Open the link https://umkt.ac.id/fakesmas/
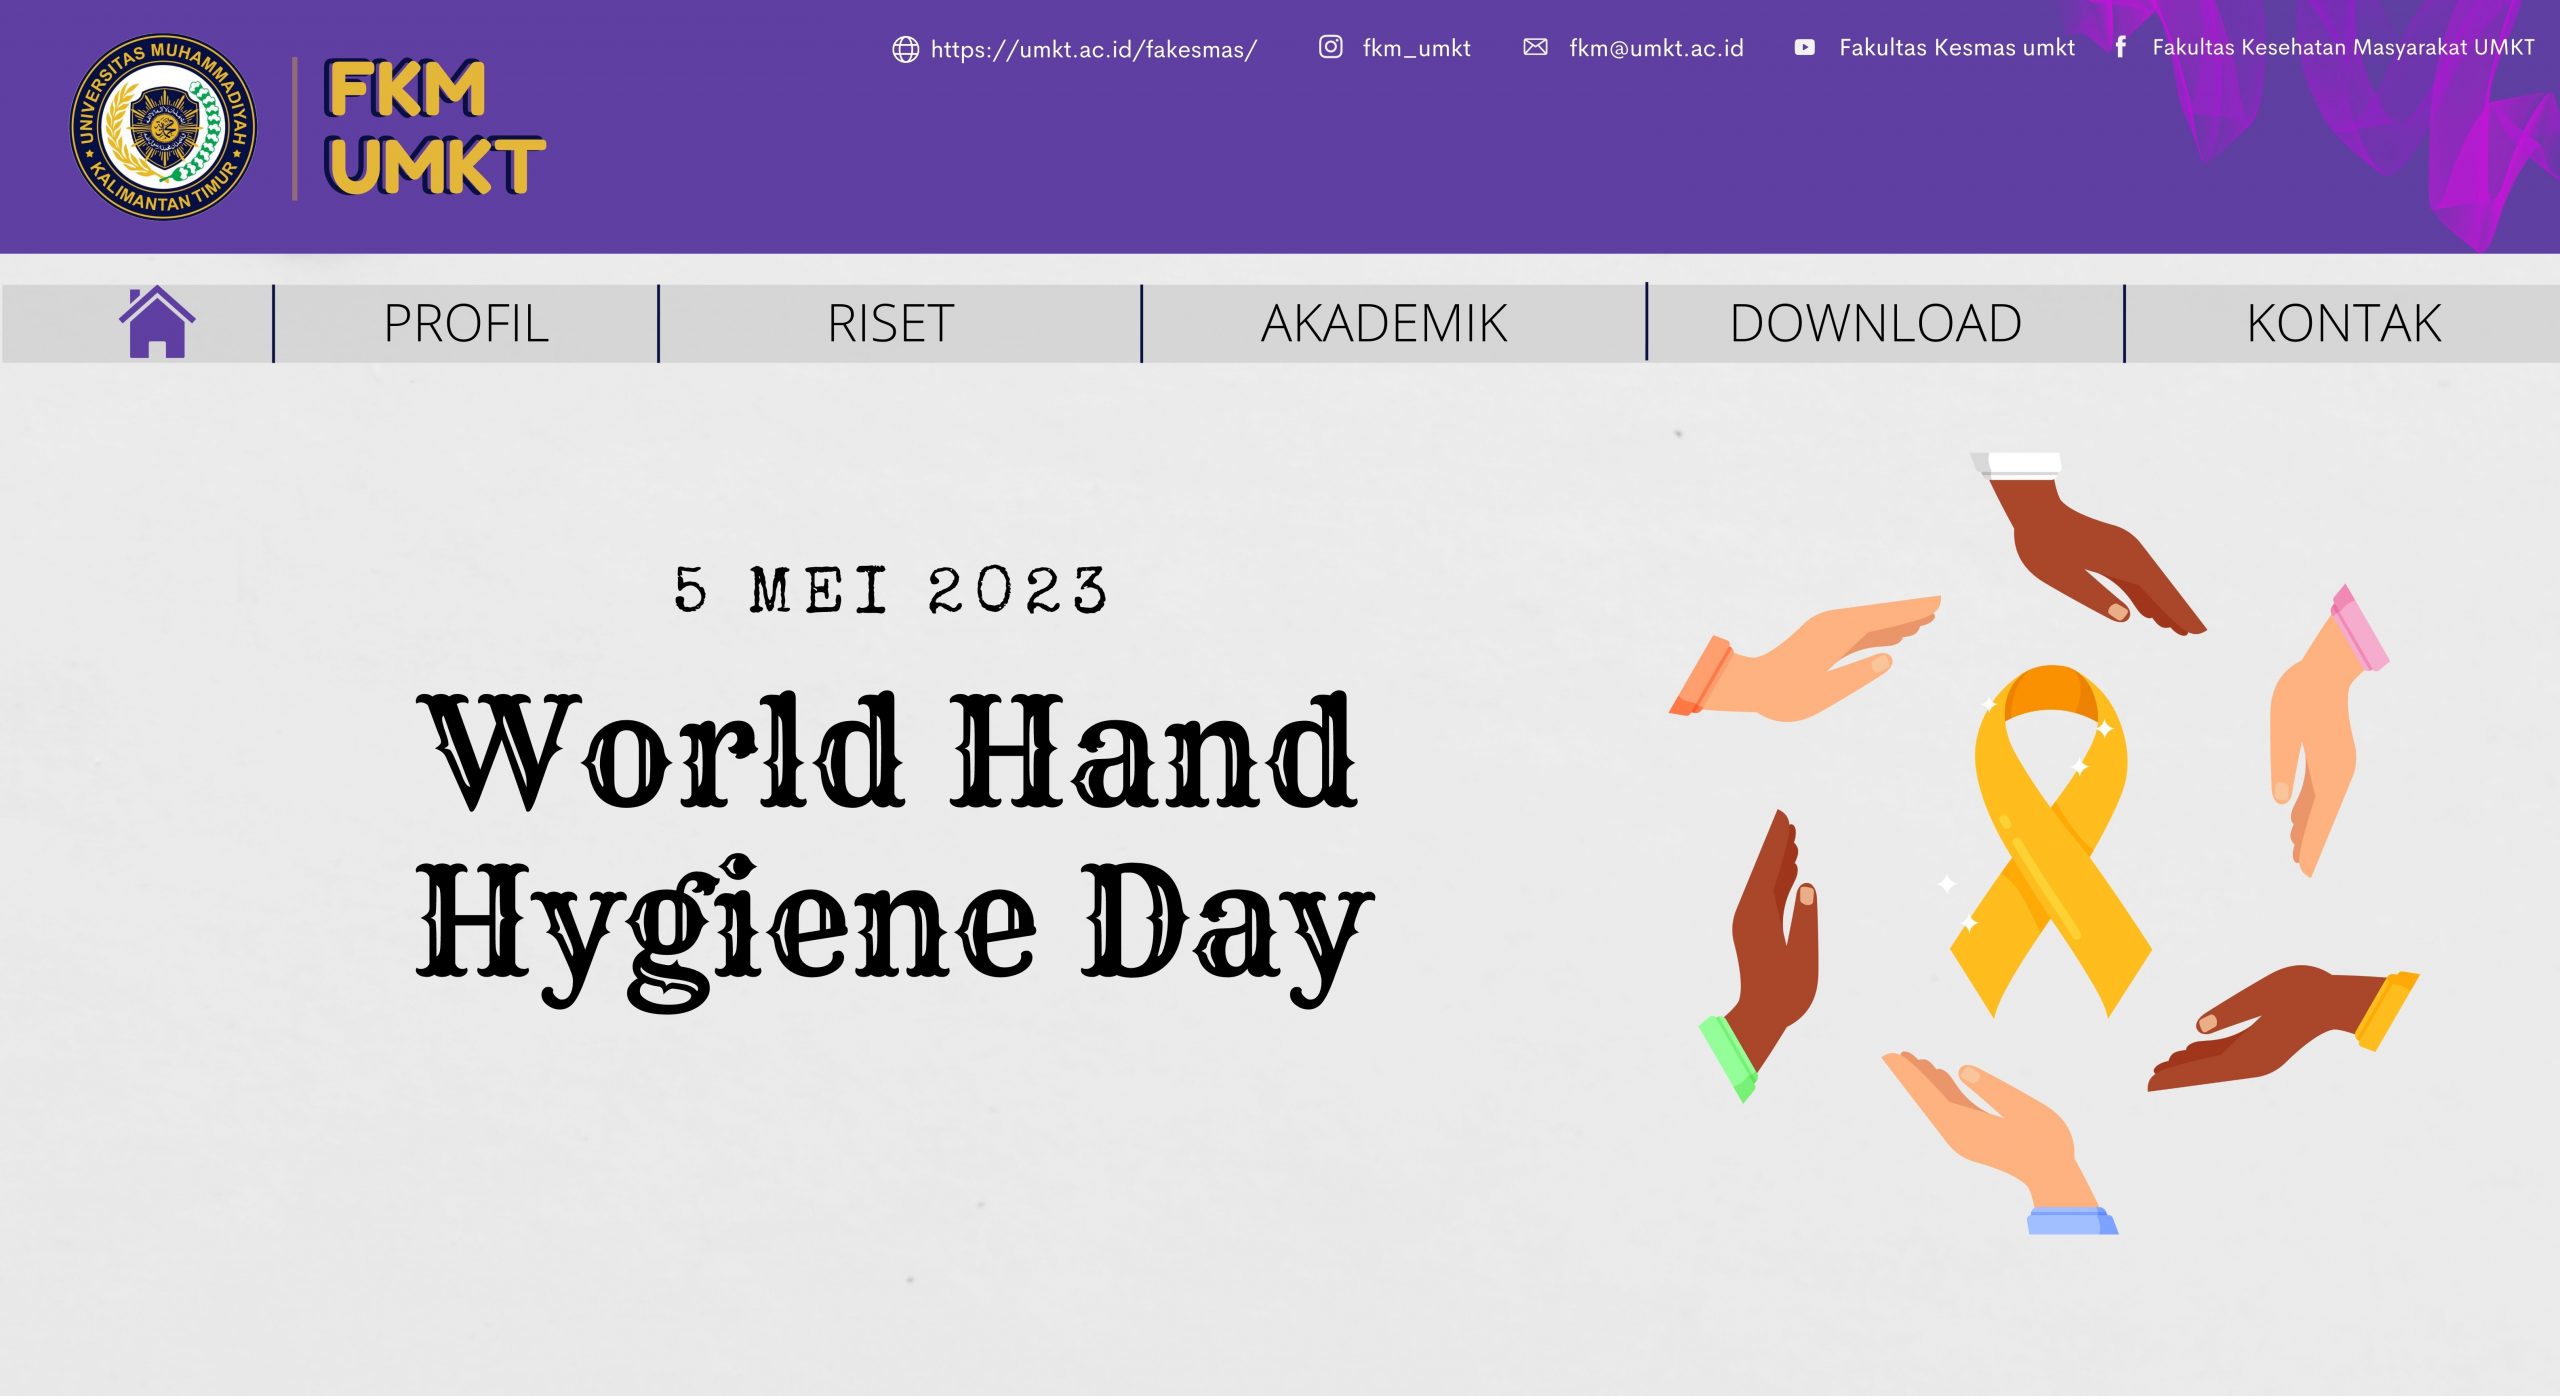This screenshot has width=2560, height=1396. coord(1095,47)
